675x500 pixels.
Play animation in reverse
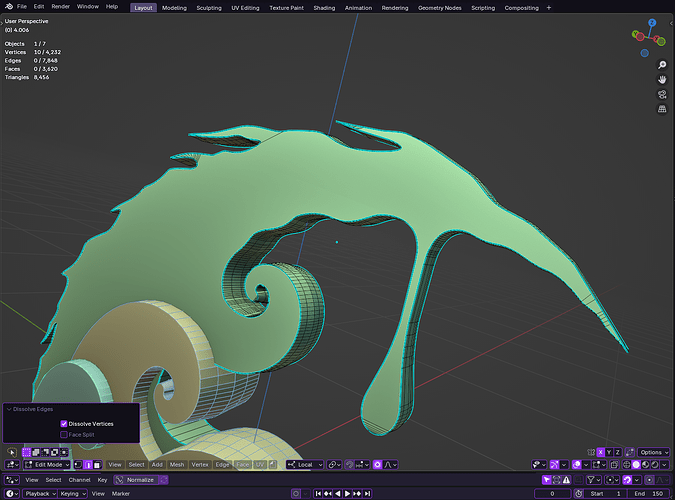click(x=338, y=494)
